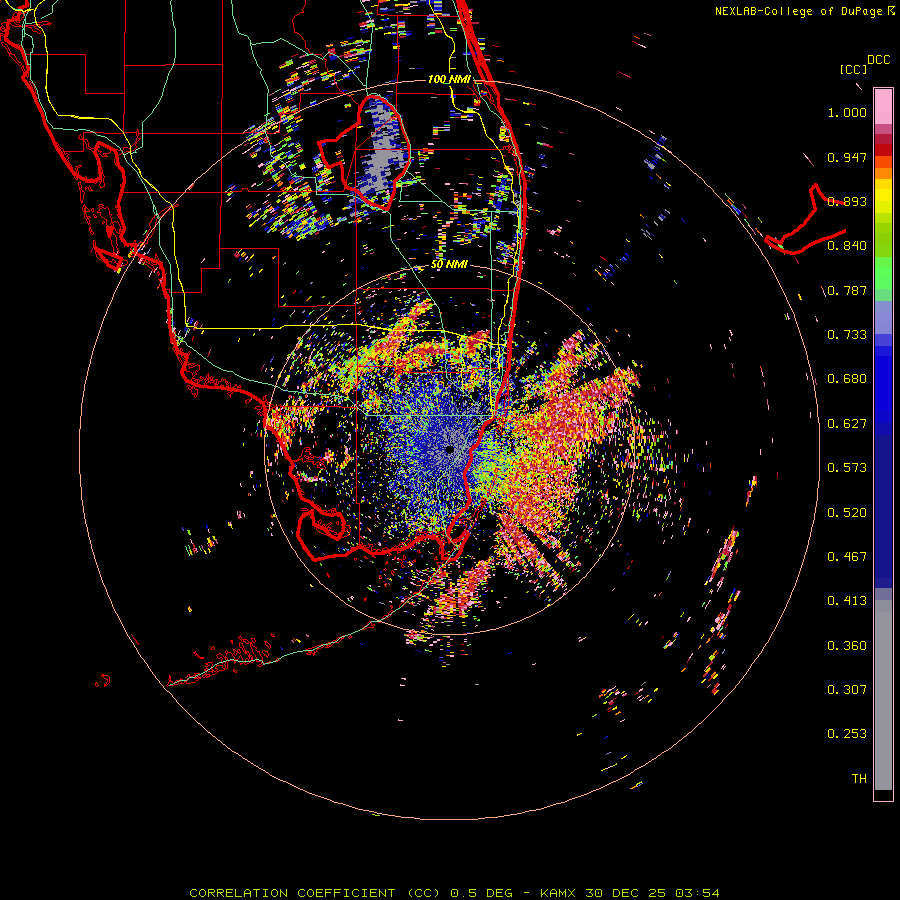Image resolution: width=900 pixels, height=900 pixels.
Task: Pick the bright green color bar segment
Action: point(883,273)
